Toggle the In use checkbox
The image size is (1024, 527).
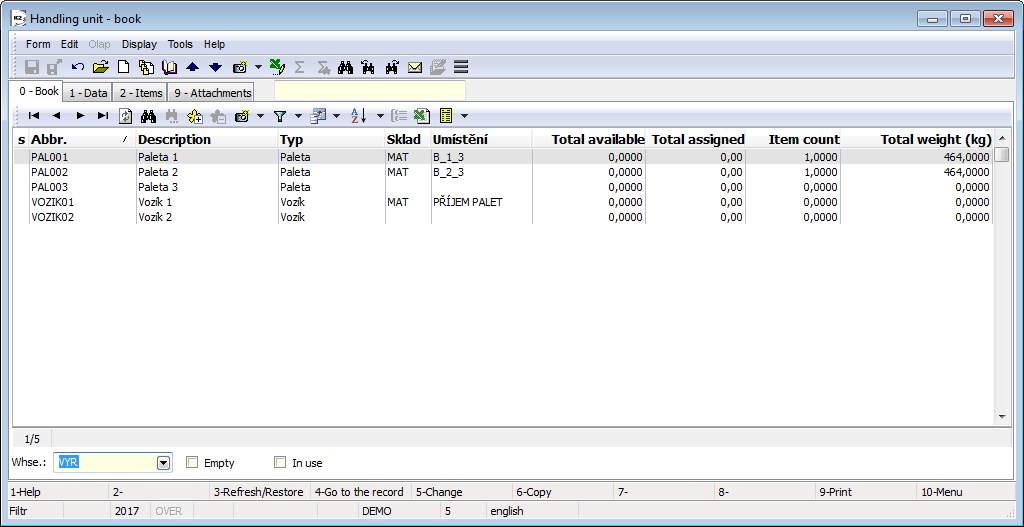click(280, 463)
